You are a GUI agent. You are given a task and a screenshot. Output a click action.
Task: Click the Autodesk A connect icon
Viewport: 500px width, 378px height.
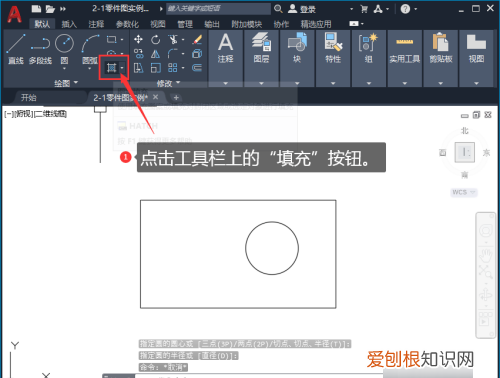coord(378,9)
